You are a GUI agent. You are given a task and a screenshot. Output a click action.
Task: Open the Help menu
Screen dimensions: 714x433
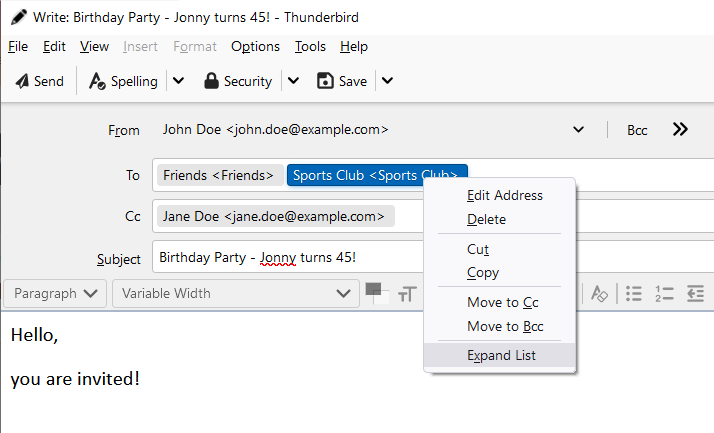[354, 46]
